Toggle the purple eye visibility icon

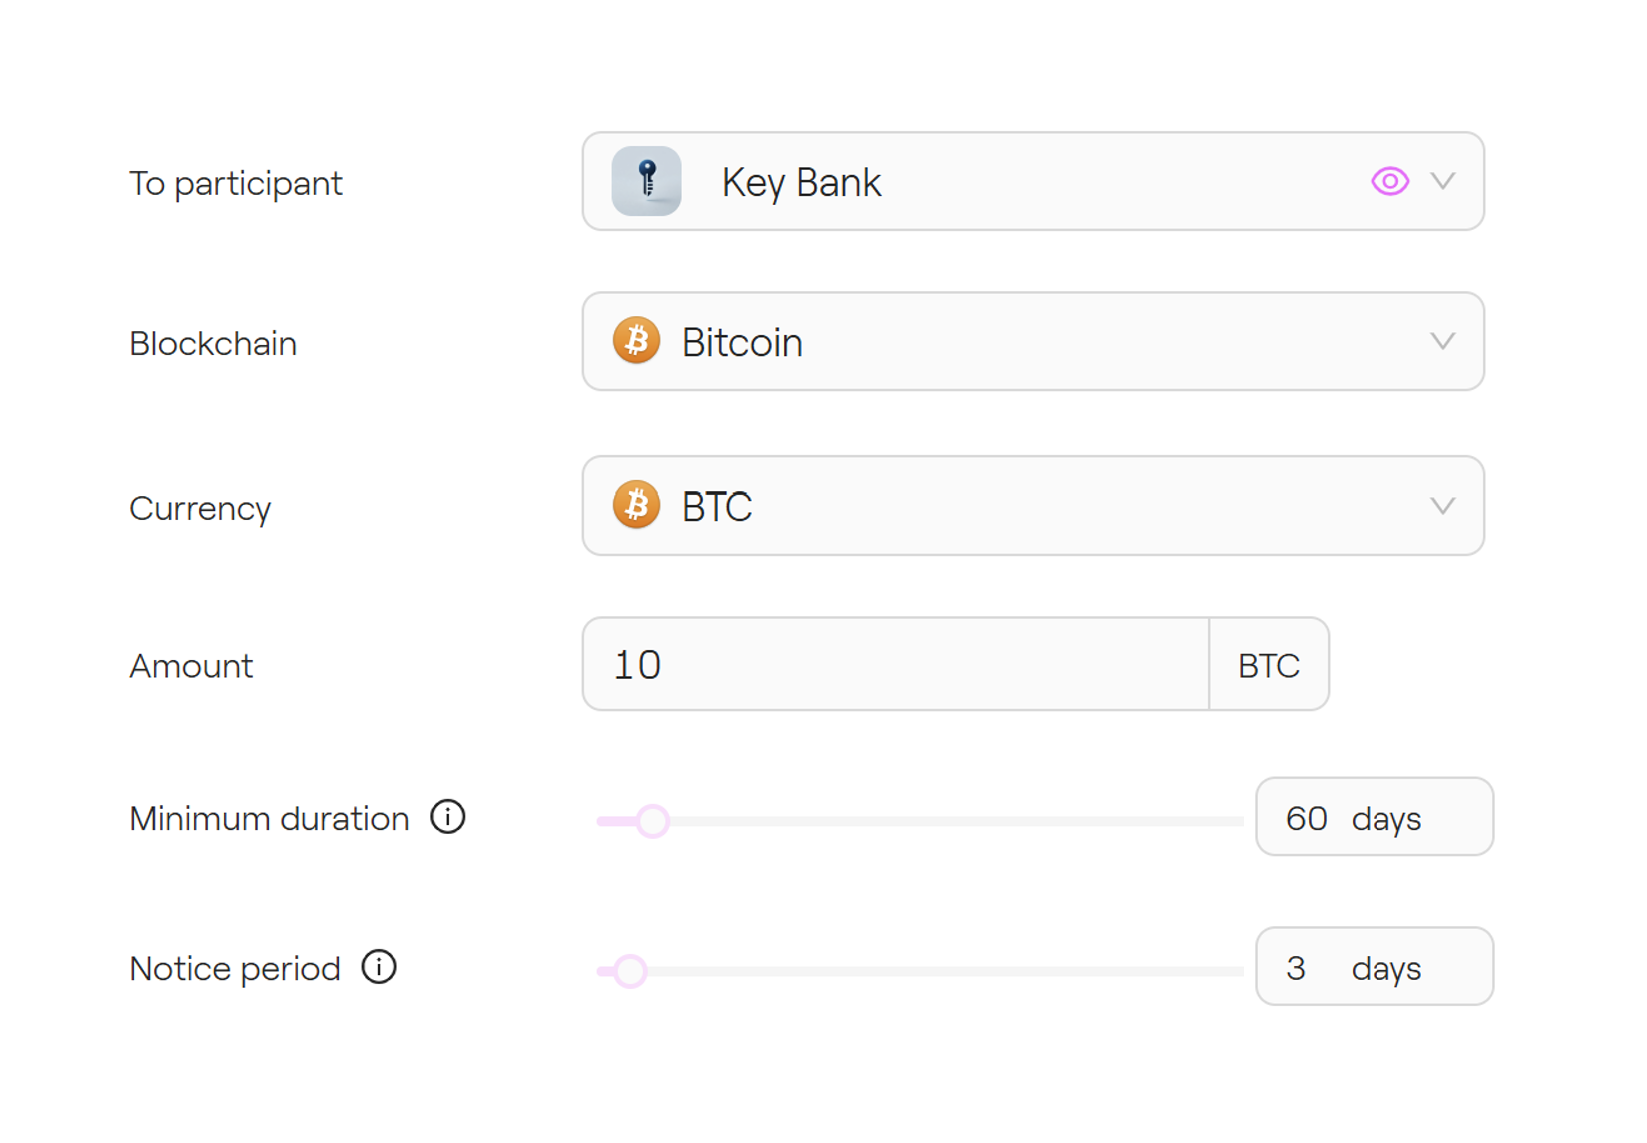1389,181
